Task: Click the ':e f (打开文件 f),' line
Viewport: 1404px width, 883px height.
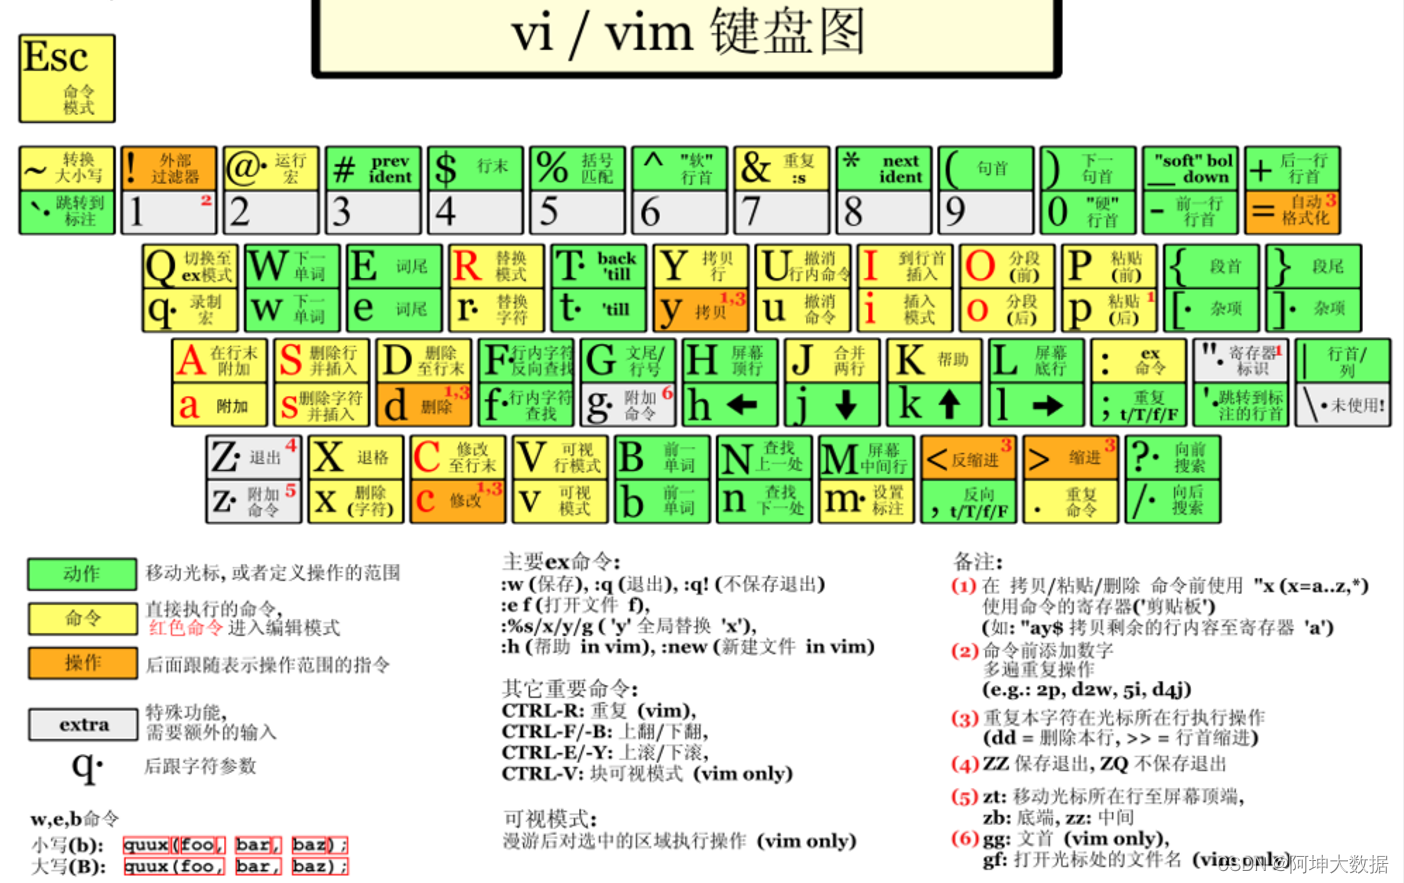Action: [x=576, y=605]
